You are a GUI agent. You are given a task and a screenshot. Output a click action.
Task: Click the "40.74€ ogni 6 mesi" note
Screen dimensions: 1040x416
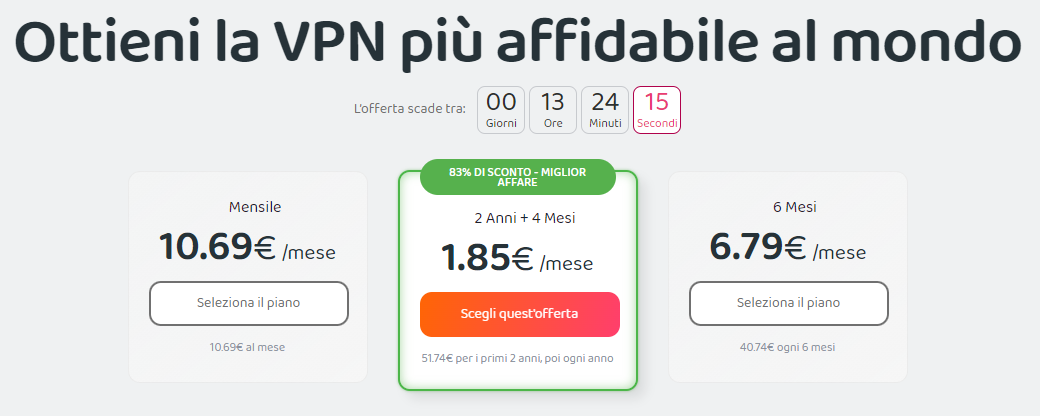coord(788,347)
